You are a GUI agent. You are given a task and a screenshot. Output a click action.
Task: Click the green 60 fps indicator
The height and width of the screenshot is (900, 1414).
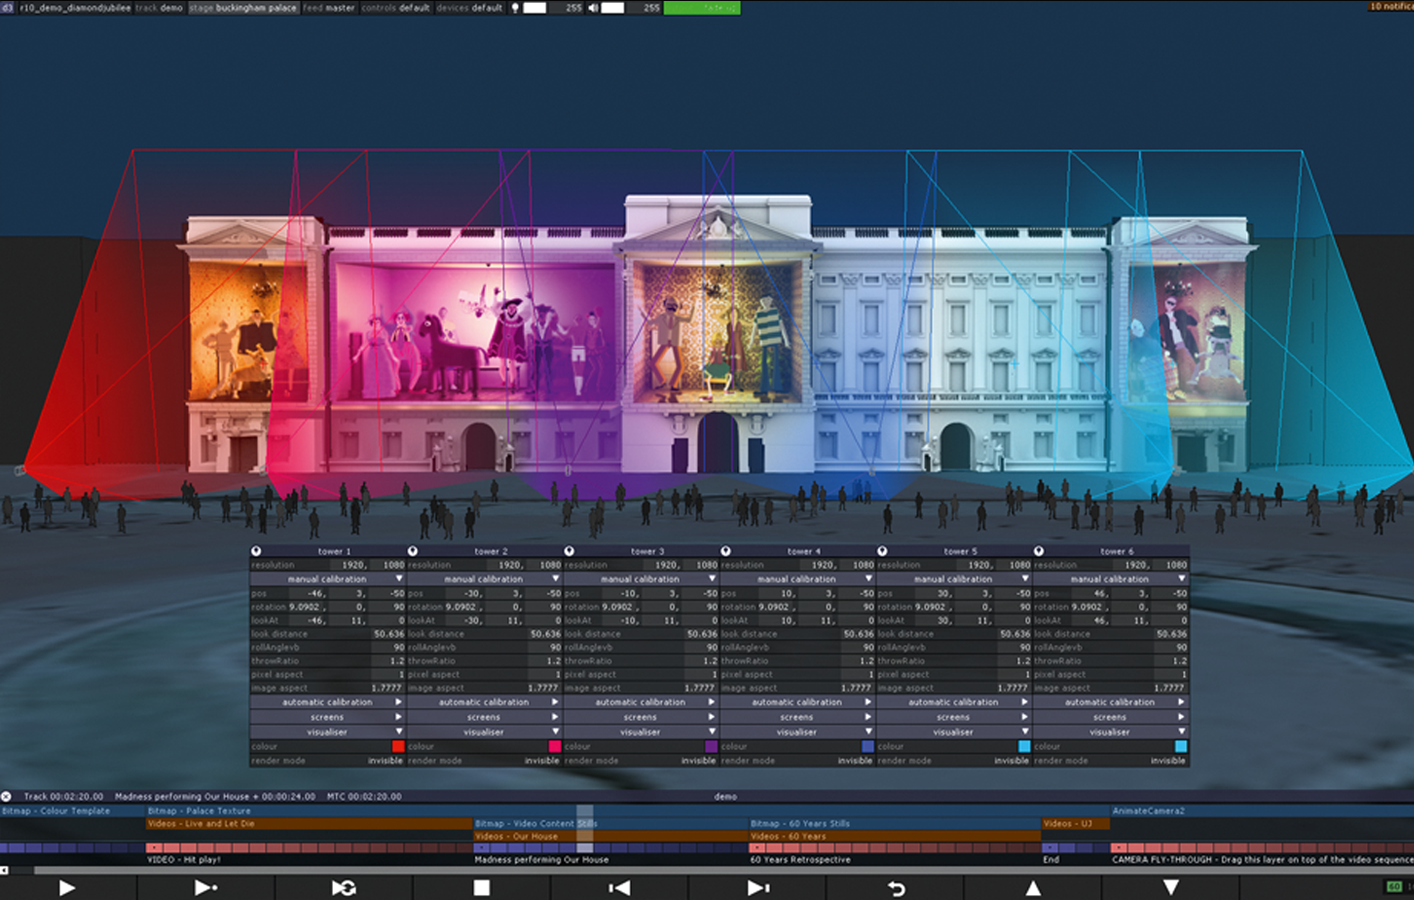[1394, 887]
